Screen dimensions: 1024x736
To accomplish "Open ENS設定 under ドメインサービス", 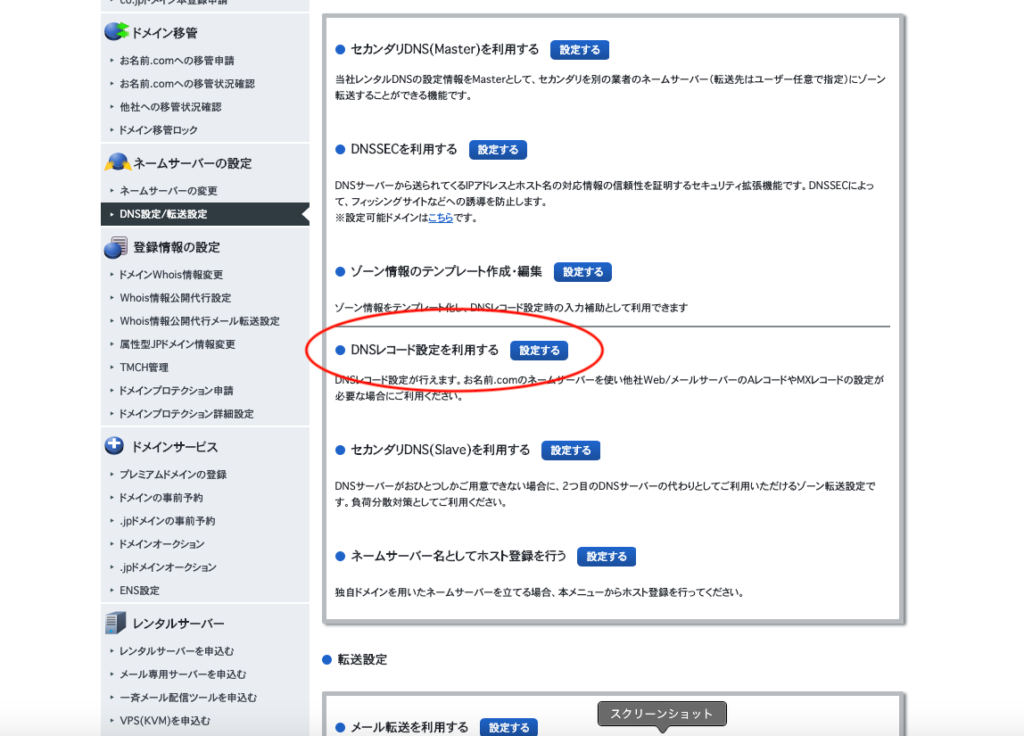I will pyautogui.click(x=139, y=590).
